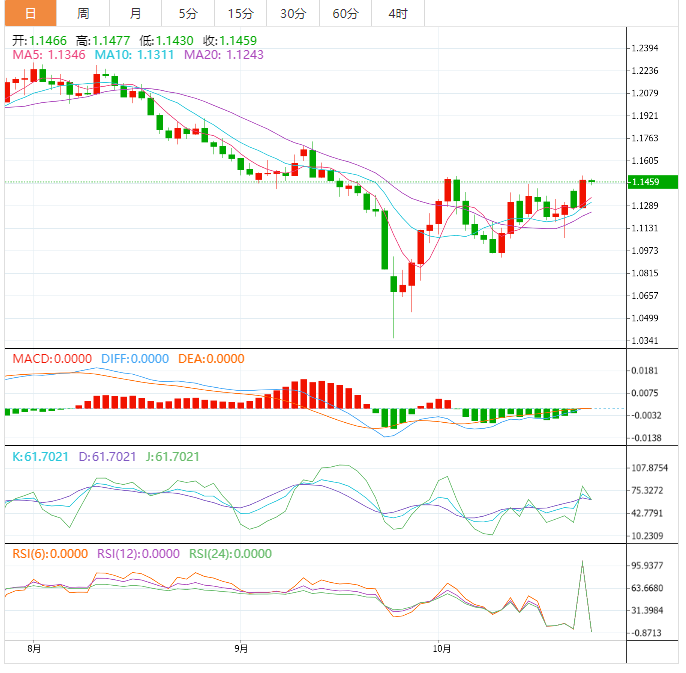Click the 0.0181 MACD axis label
The width and height of the screenshot is (686, 673).
click(645, 371)
